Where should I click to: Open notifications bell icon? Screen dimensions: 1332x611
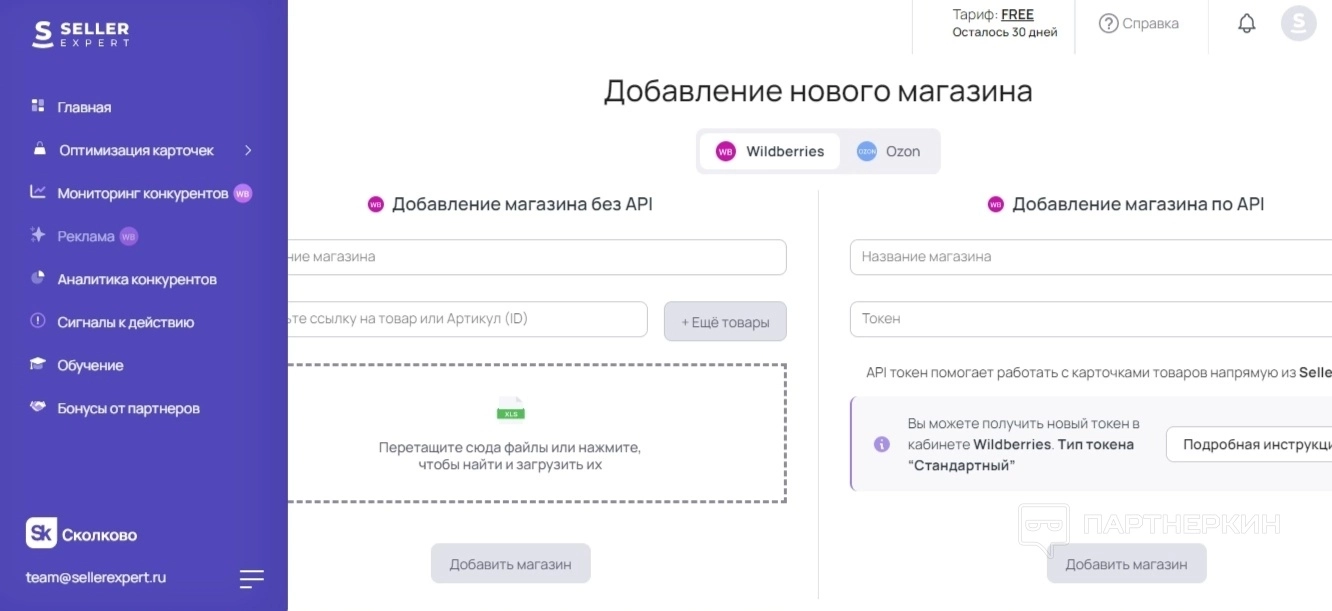[x=1247, y=23]
